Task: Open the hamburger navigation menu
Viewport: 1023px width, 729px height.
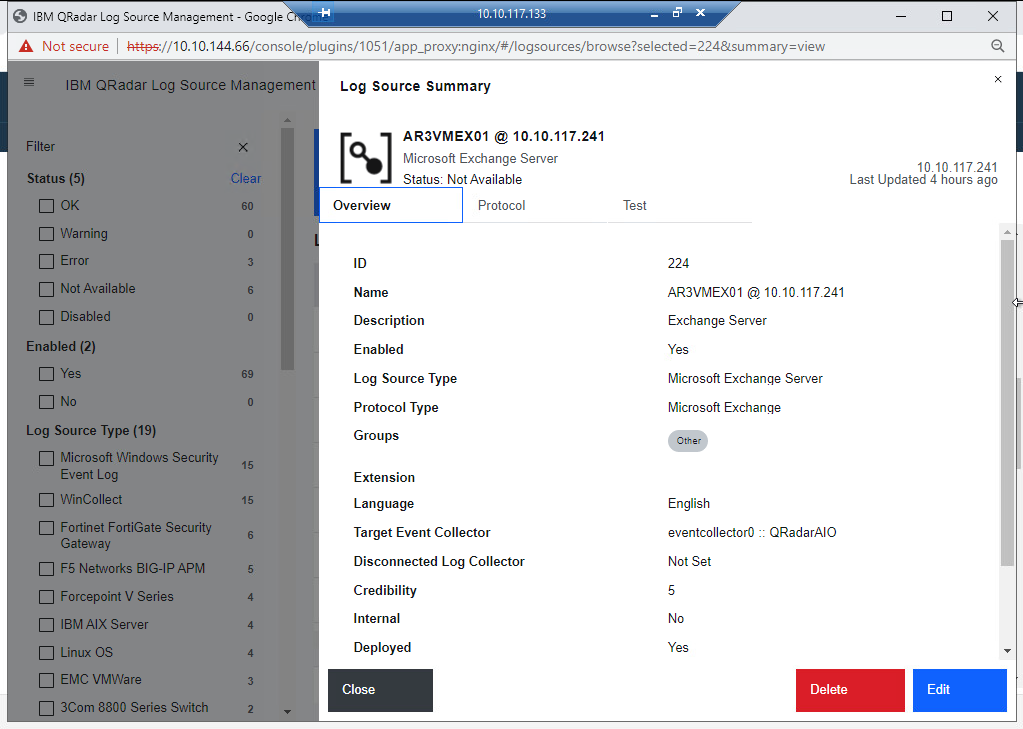Action: click(29, 82)
